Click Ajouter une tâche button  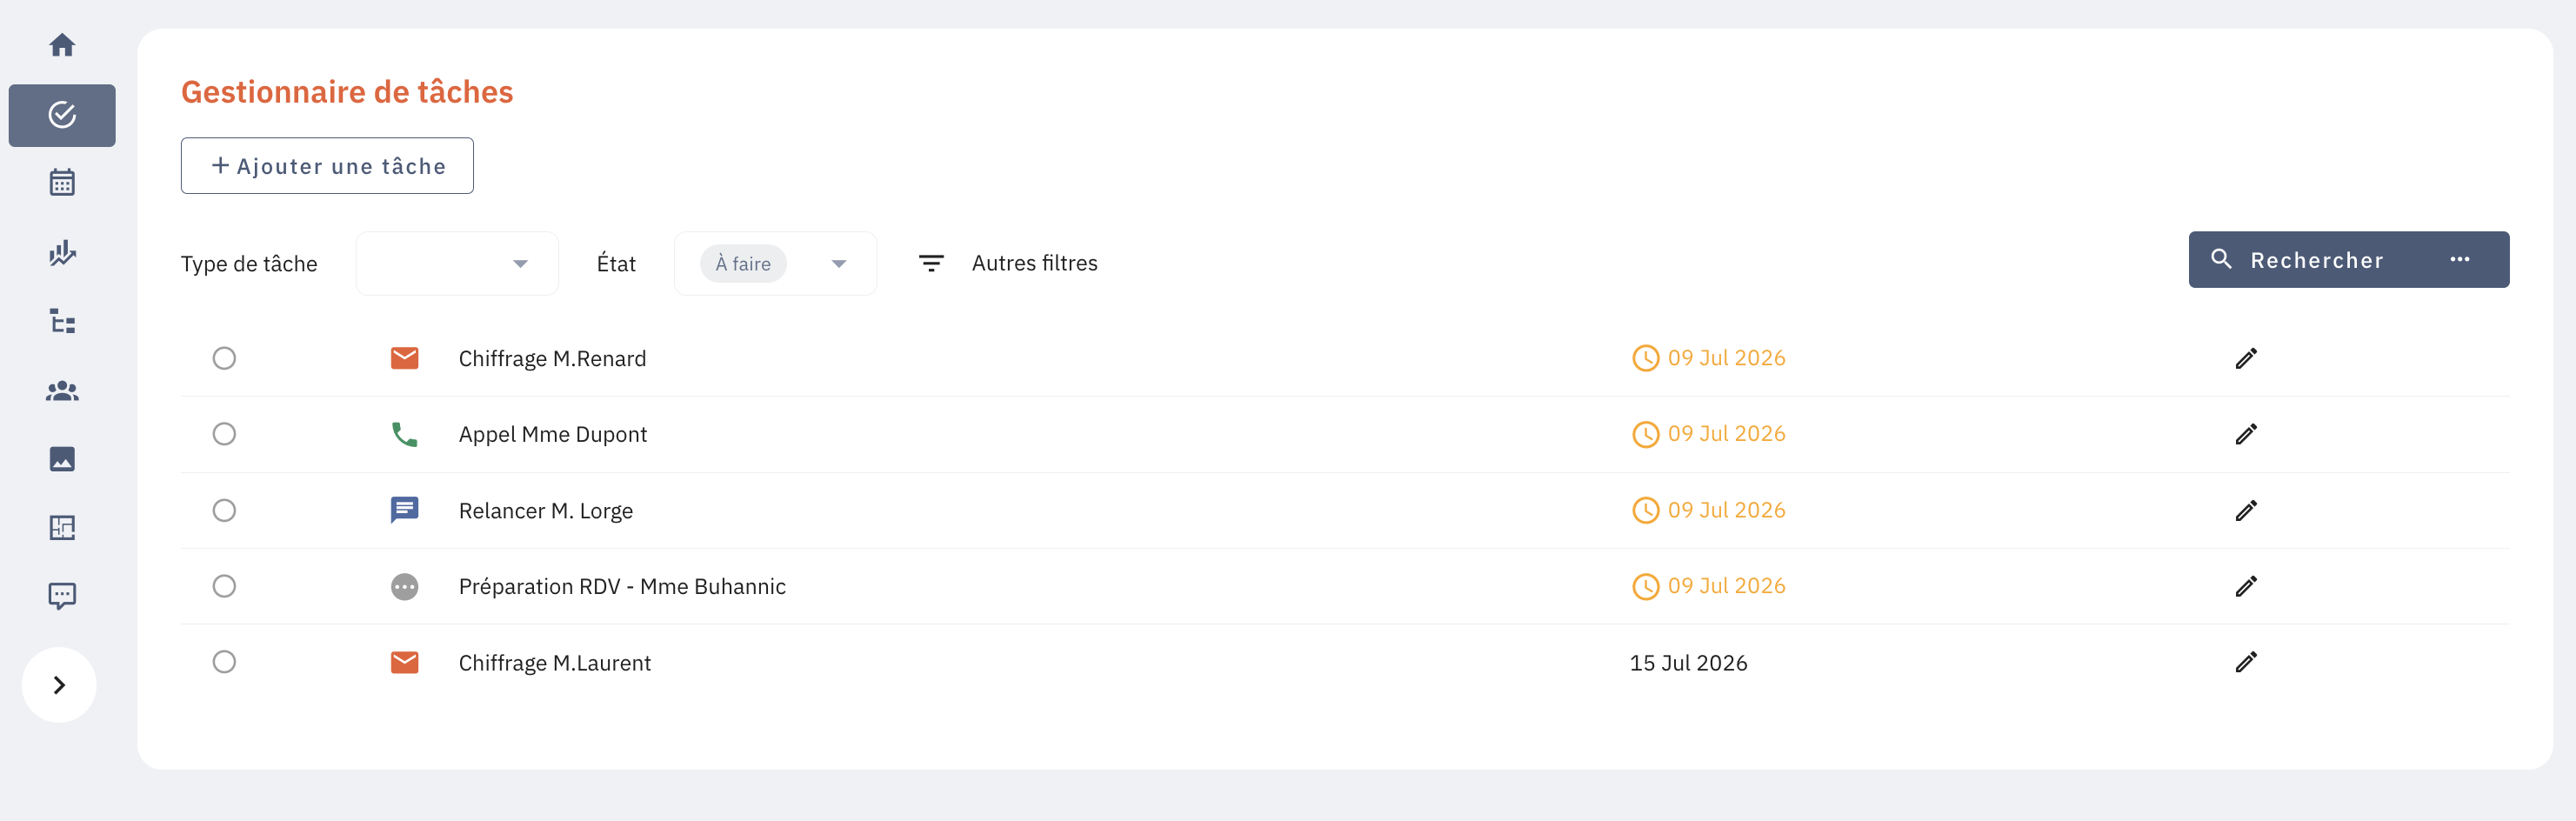327,166
